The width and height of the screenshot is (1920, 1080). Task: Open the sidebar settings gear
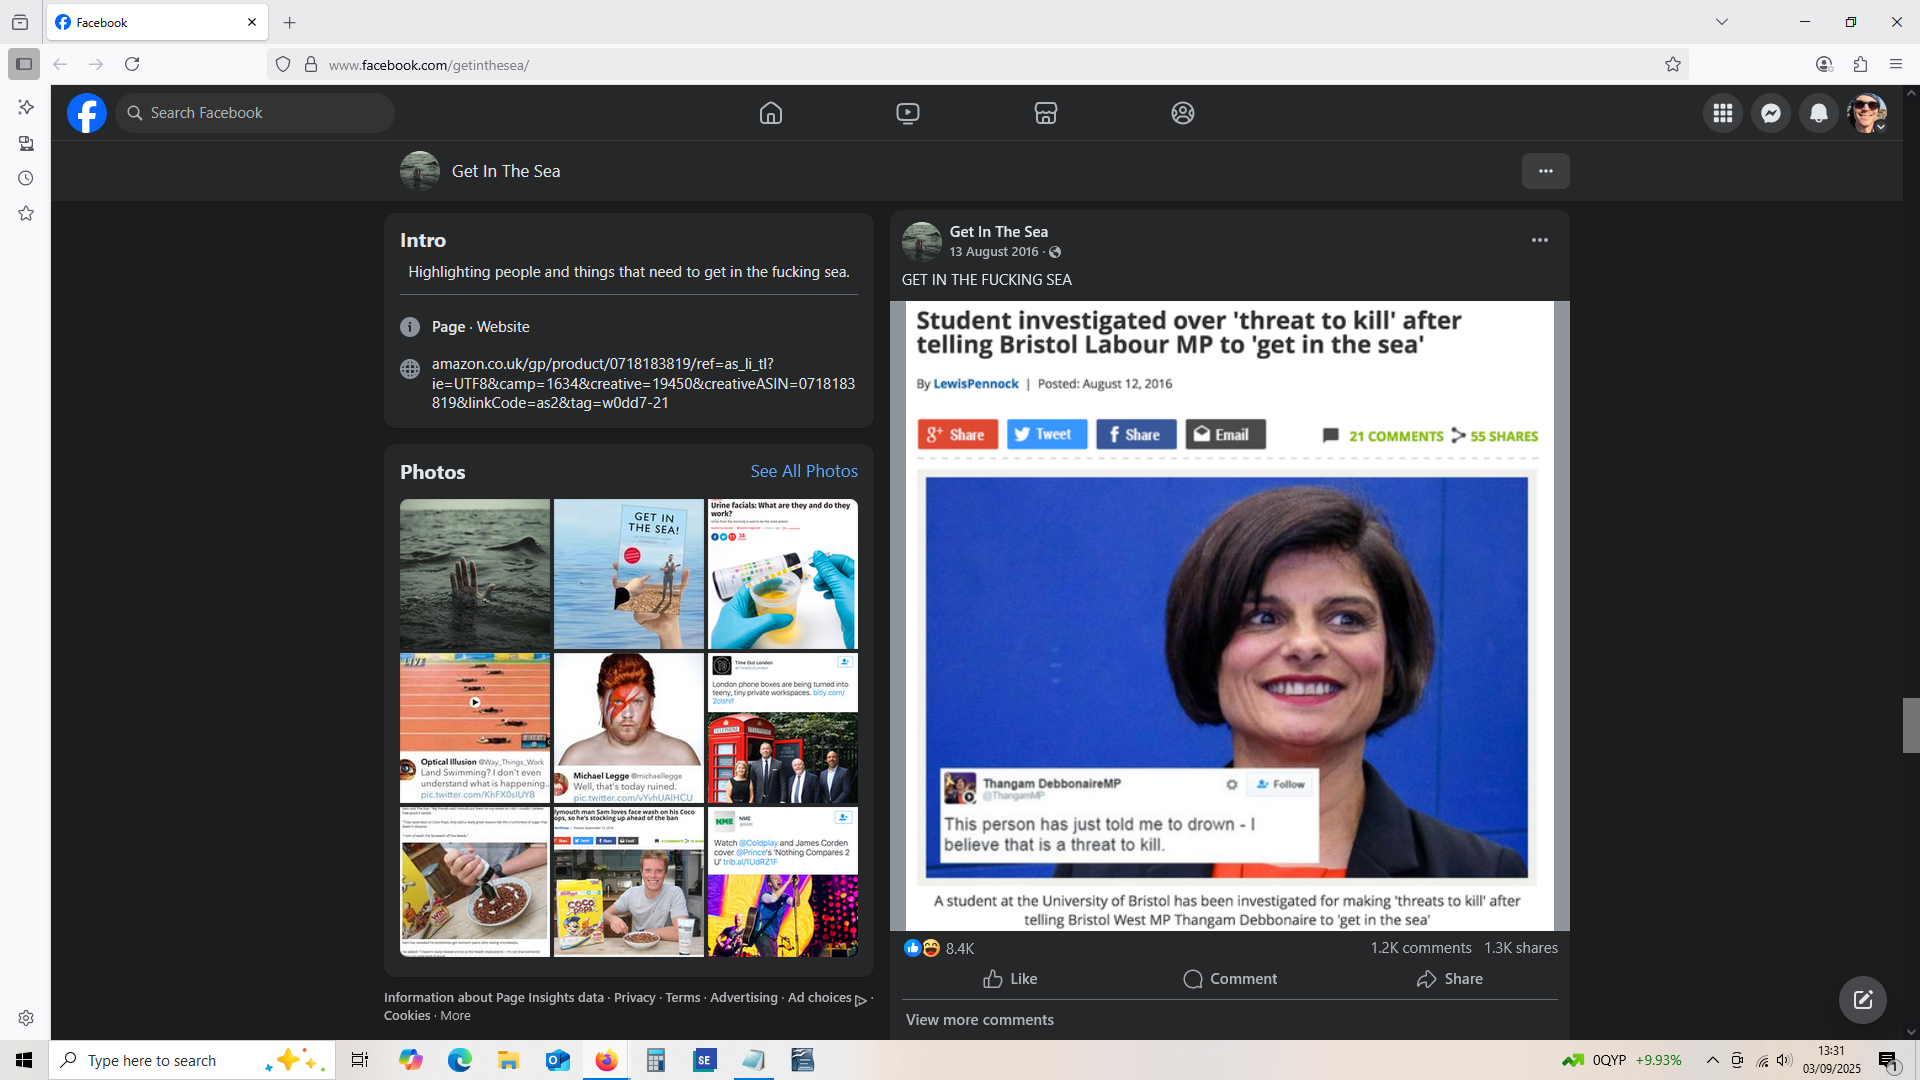pyautogui.click(x=26, y=1018)
